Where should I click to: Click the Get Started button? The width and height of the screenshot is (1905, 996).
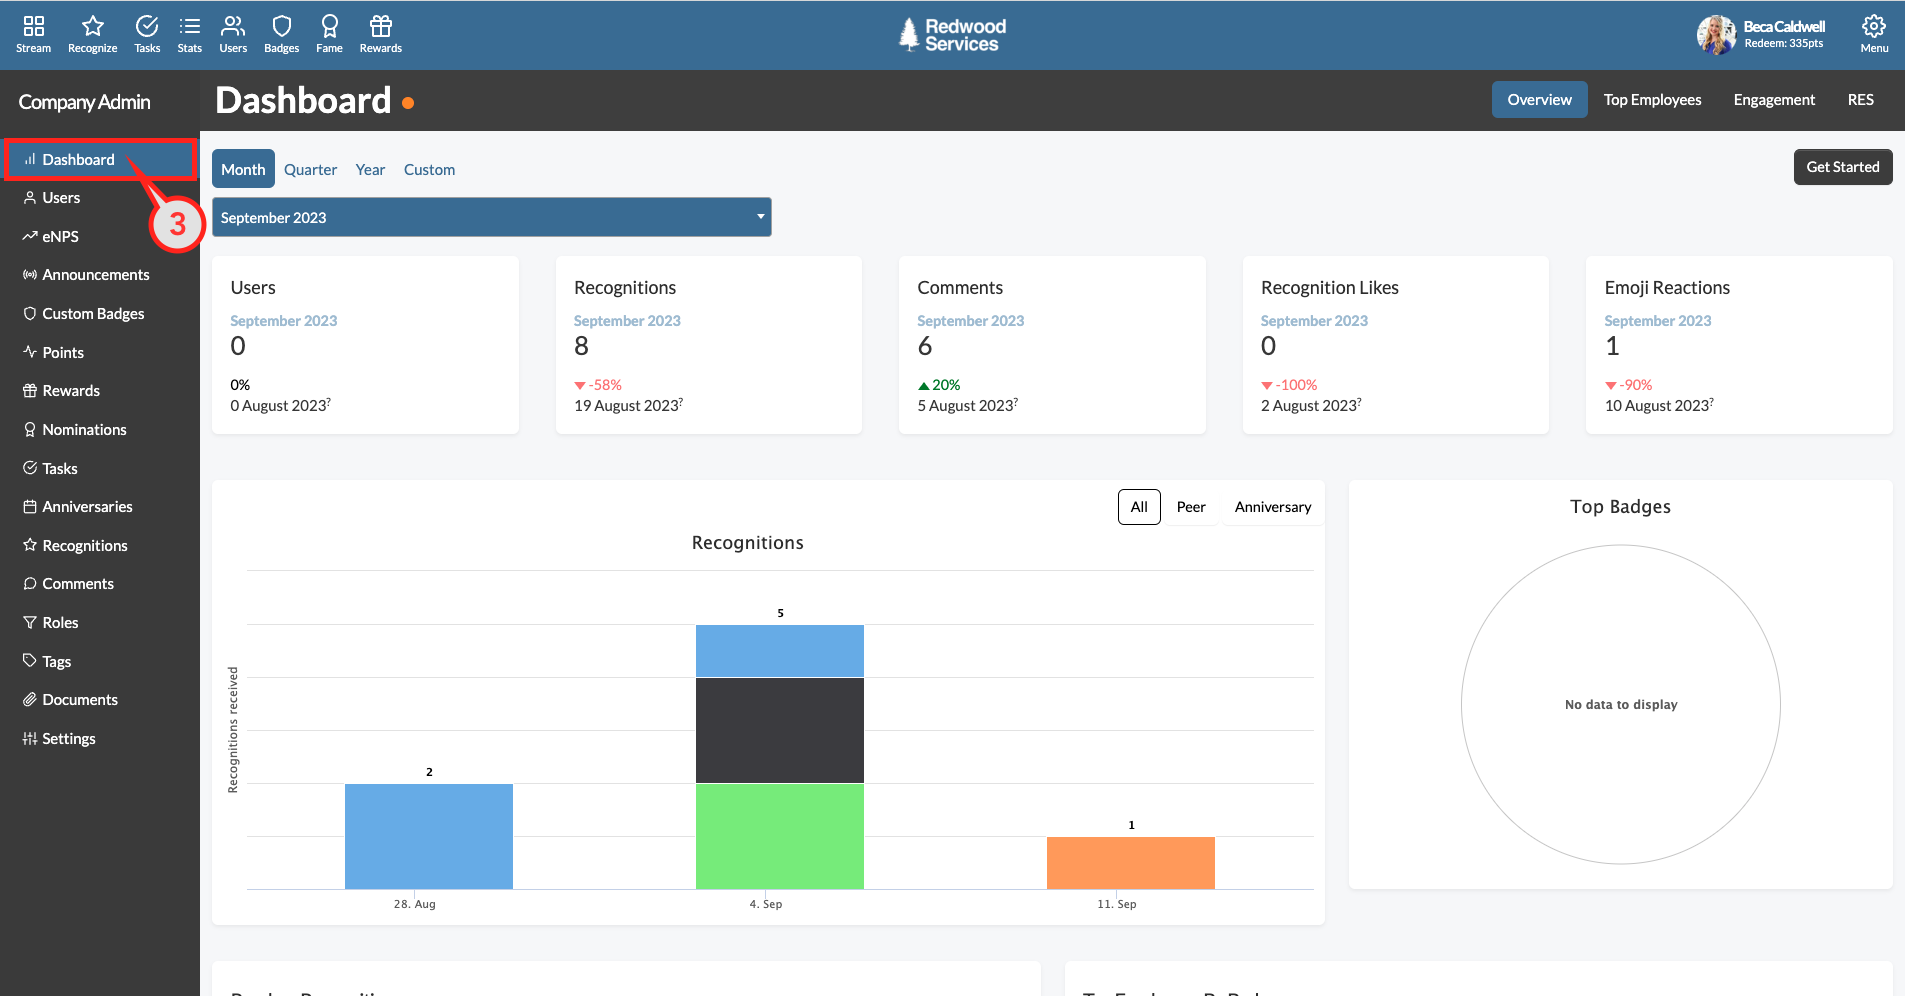coord(1842,167)
